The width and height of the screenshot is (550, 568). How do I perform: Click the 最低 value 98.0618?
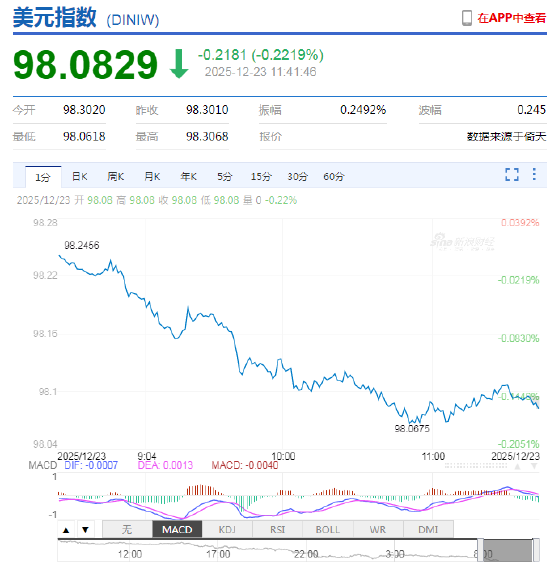pyautogui.click(x=84, y=137)
